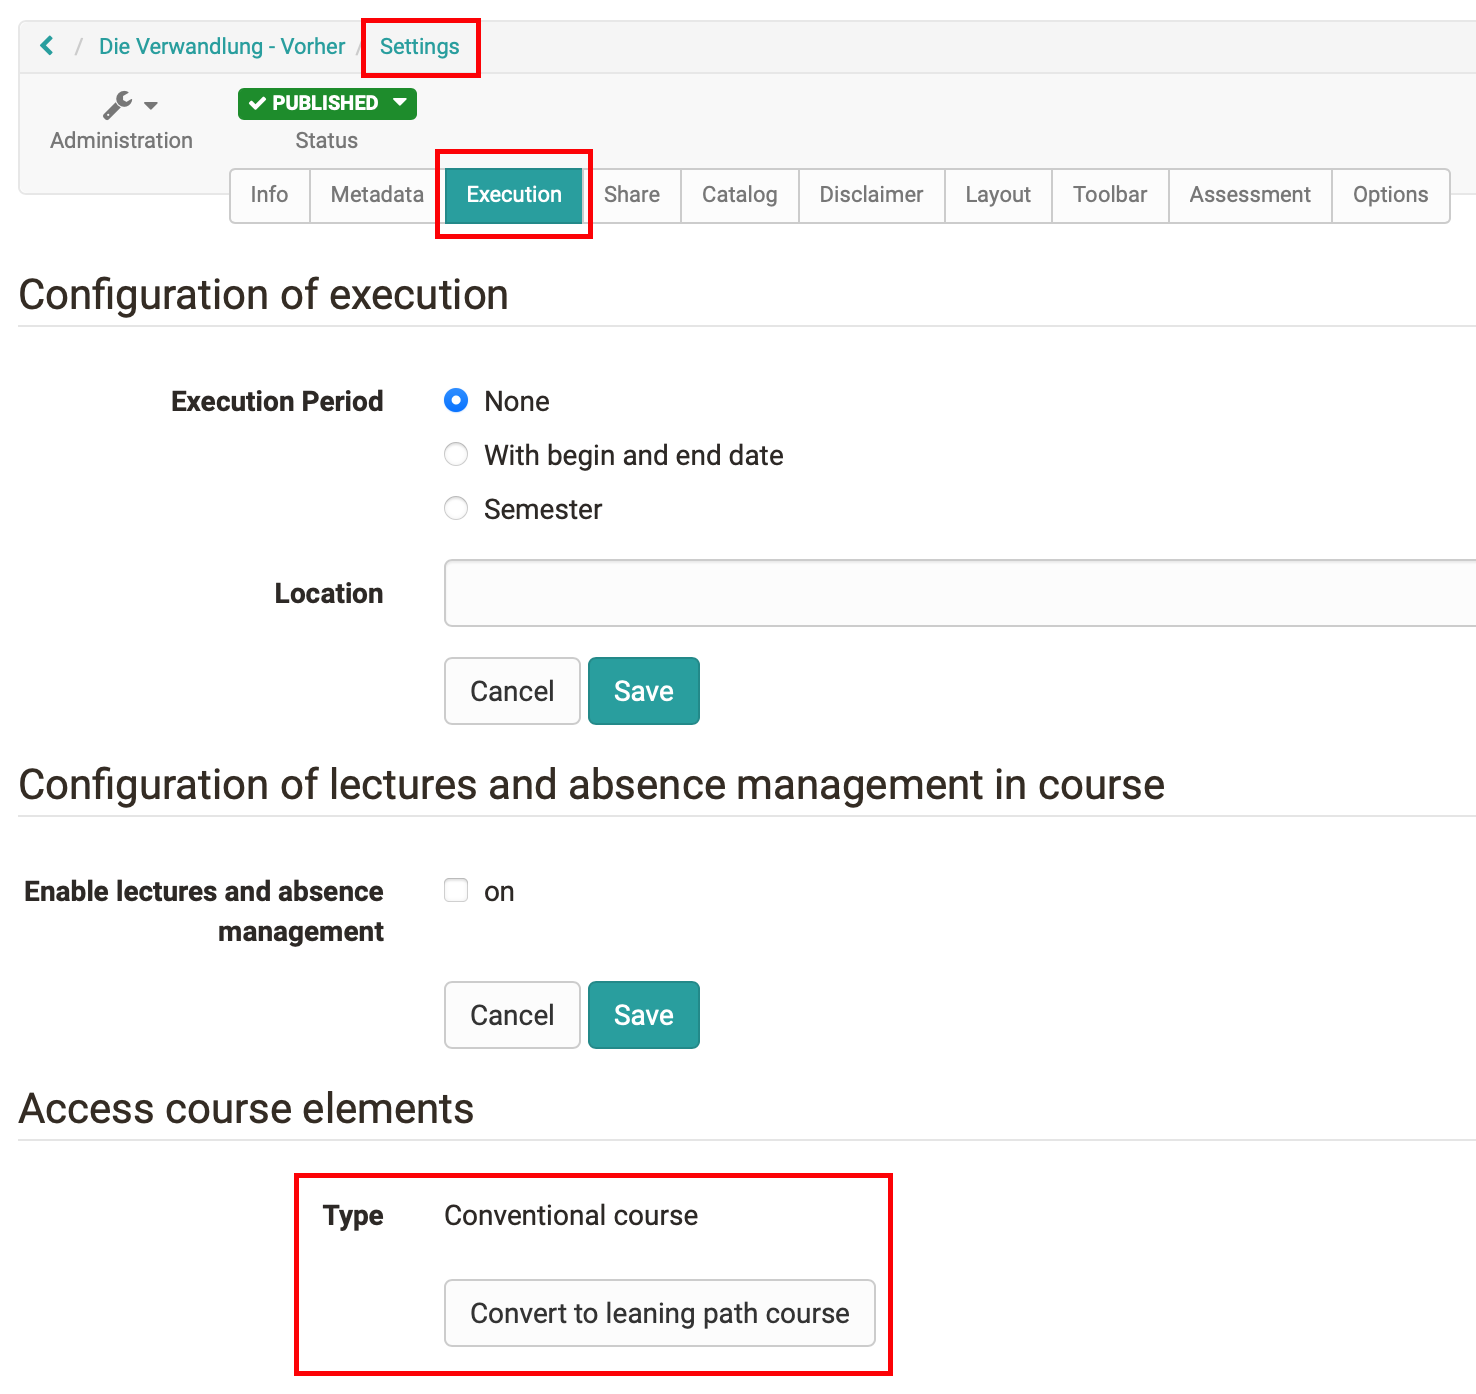Choose Semester as Execution Period
Image resolution: width=1476 pixels, height=1394 pixels.
pos(455,508)
